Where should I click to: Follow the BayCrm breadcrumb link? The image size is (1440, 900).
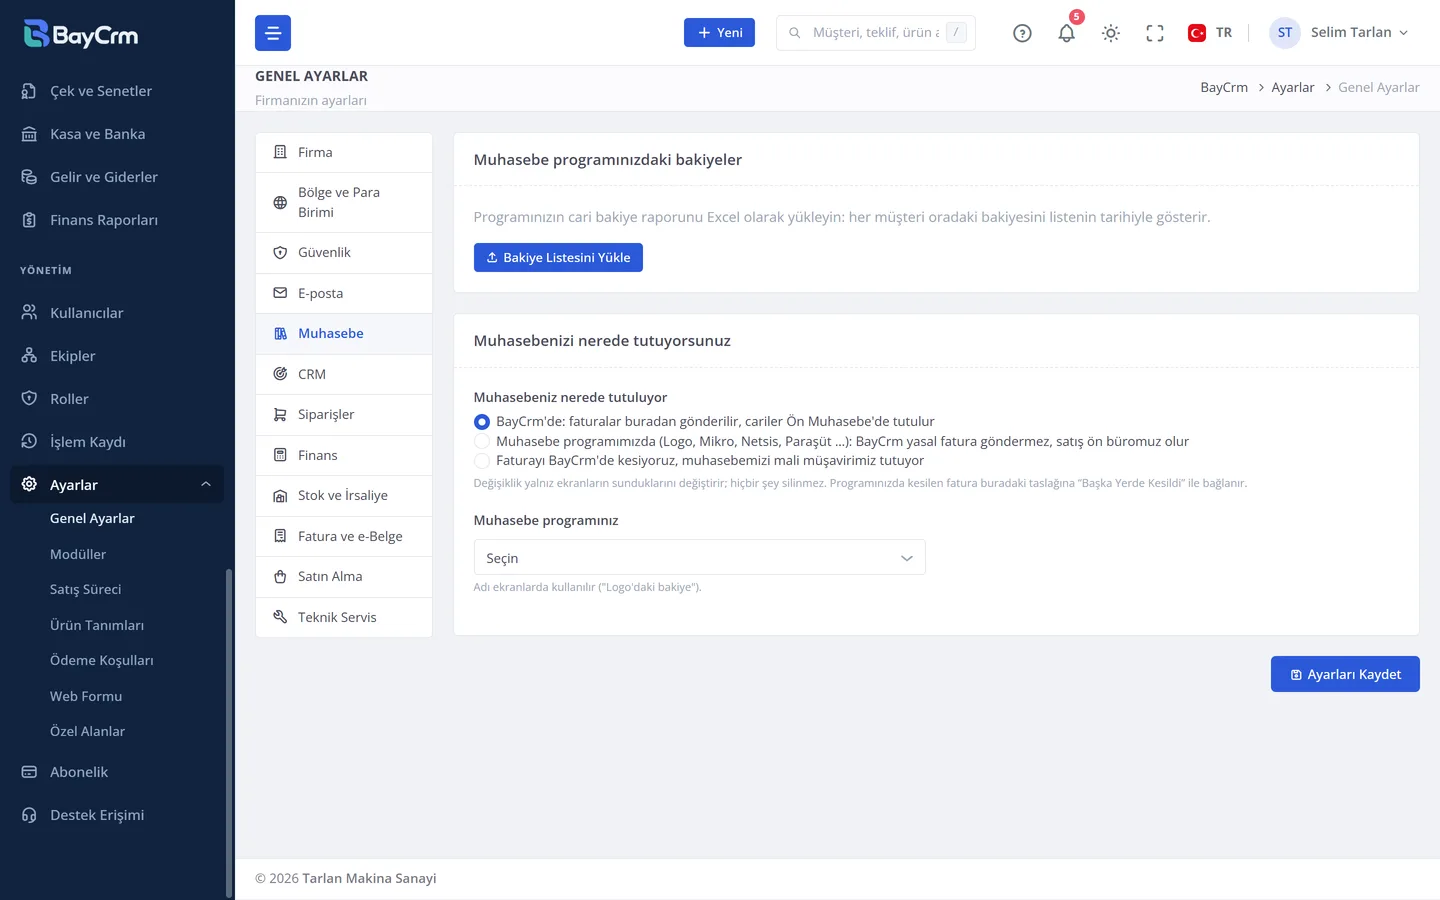[1224, 88]
